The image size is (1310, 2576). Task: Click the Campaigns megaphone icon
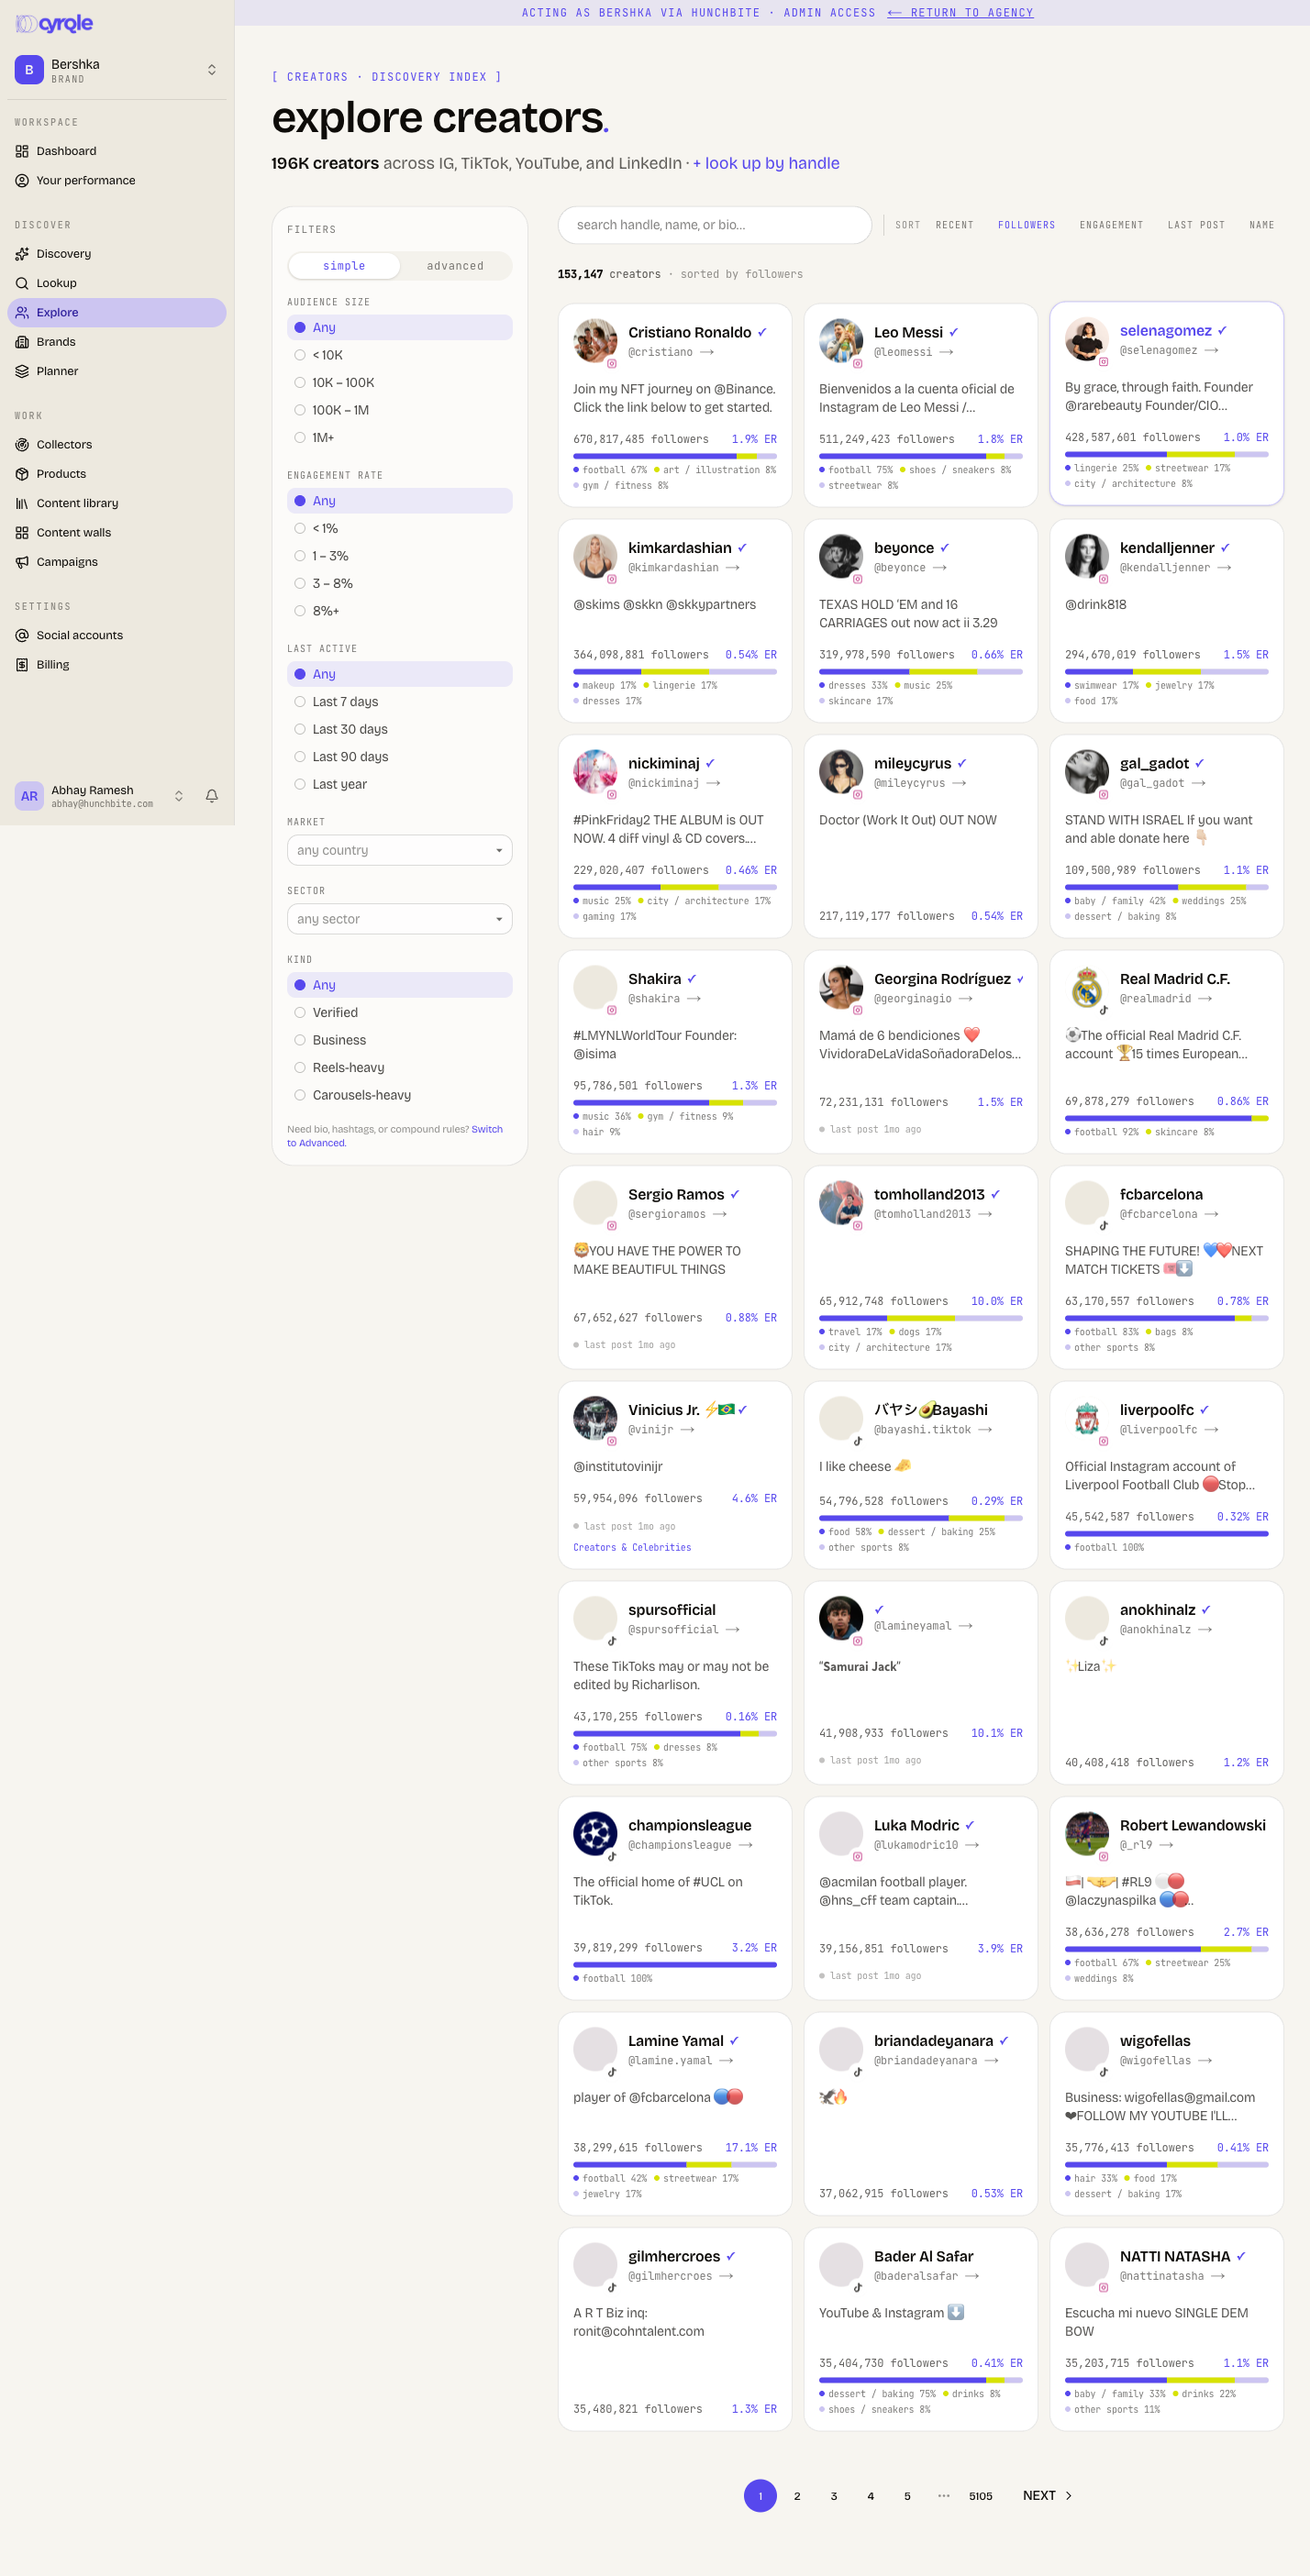click(22, 562)
